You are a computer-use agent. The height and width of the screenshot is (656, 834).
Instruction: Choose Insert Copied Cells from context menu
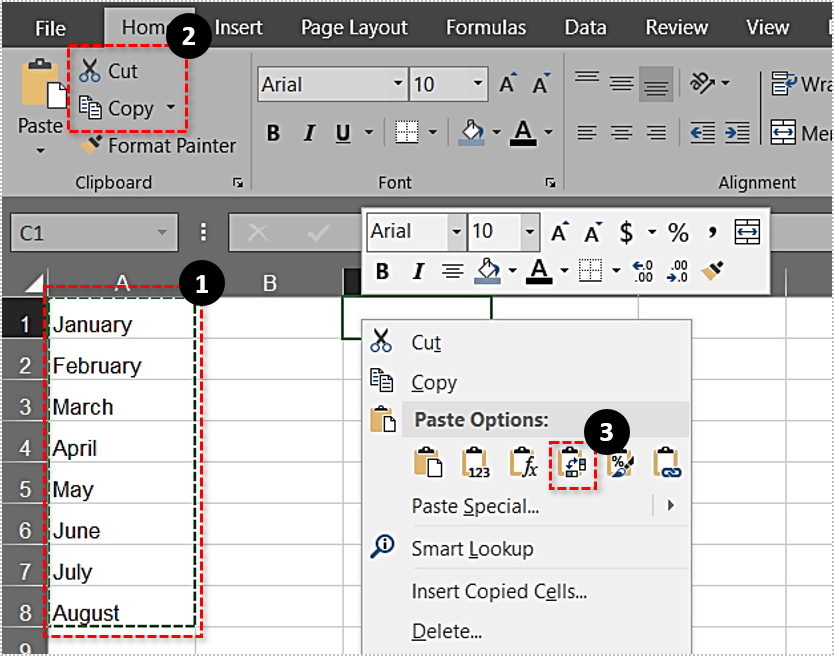coord(498,591)
